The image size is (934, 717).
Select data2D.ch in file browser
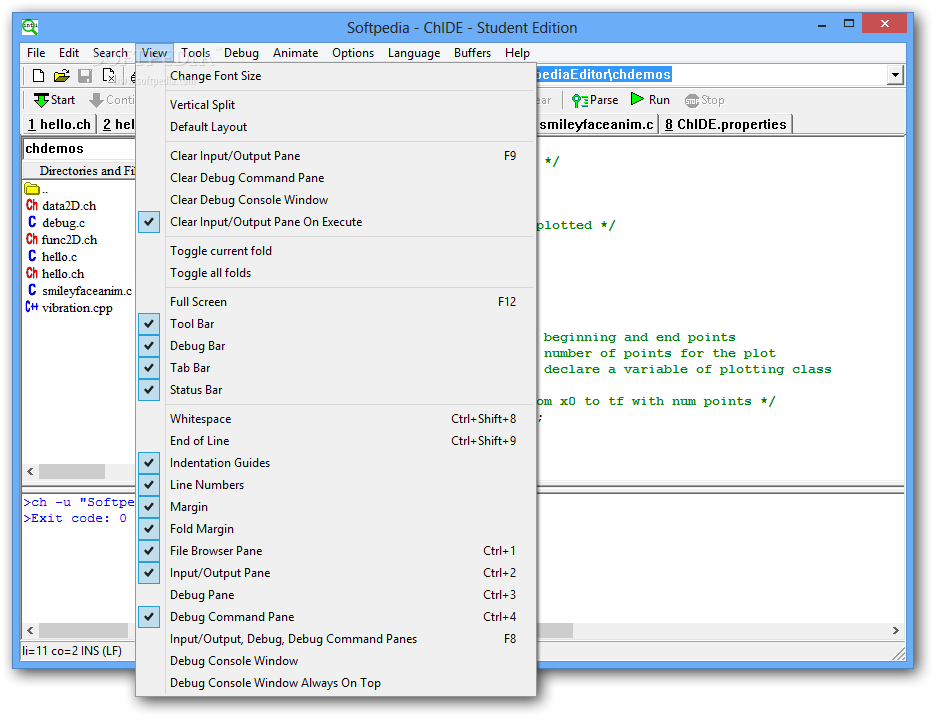point(61,205)
